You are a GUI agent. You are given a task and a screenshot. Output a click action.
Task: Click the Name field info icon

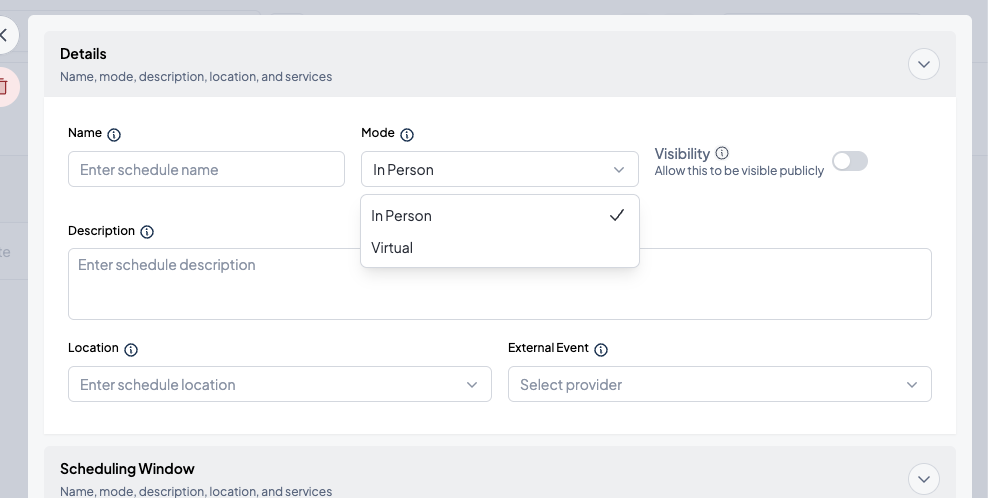[114, 134]
